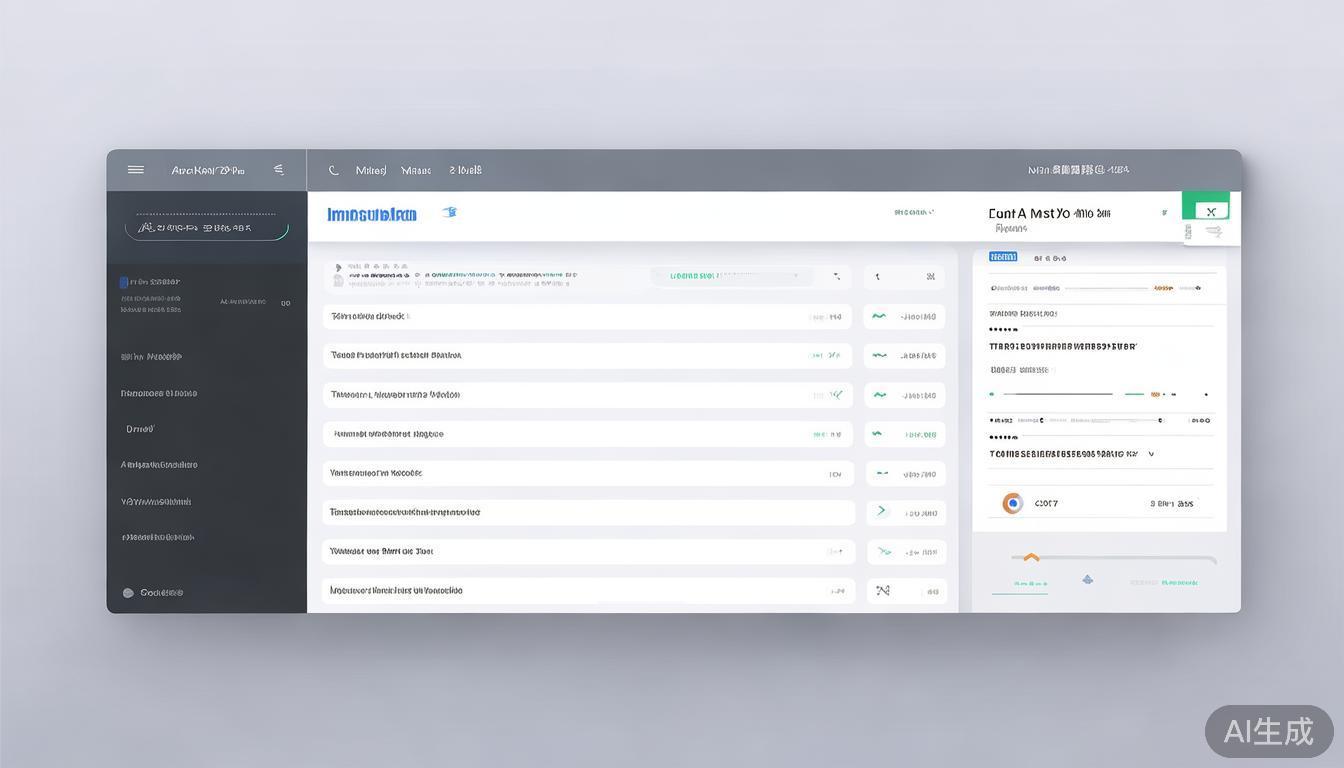Click the rounded outlined button in the sidebar
This screenshot has width=1344, height=768.
pos(206,228)
